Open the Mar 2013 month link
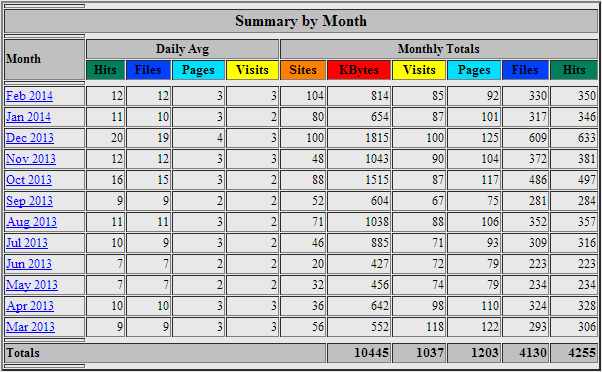Viewport: 602px width, 372px height. 30,327
